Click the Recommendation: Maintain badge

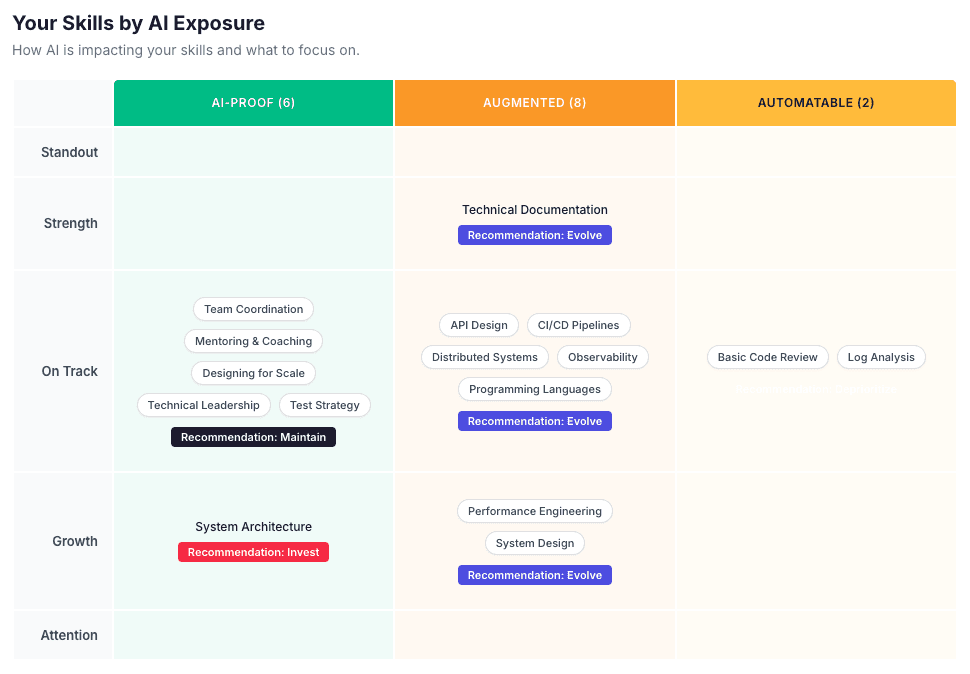[254, 437]
